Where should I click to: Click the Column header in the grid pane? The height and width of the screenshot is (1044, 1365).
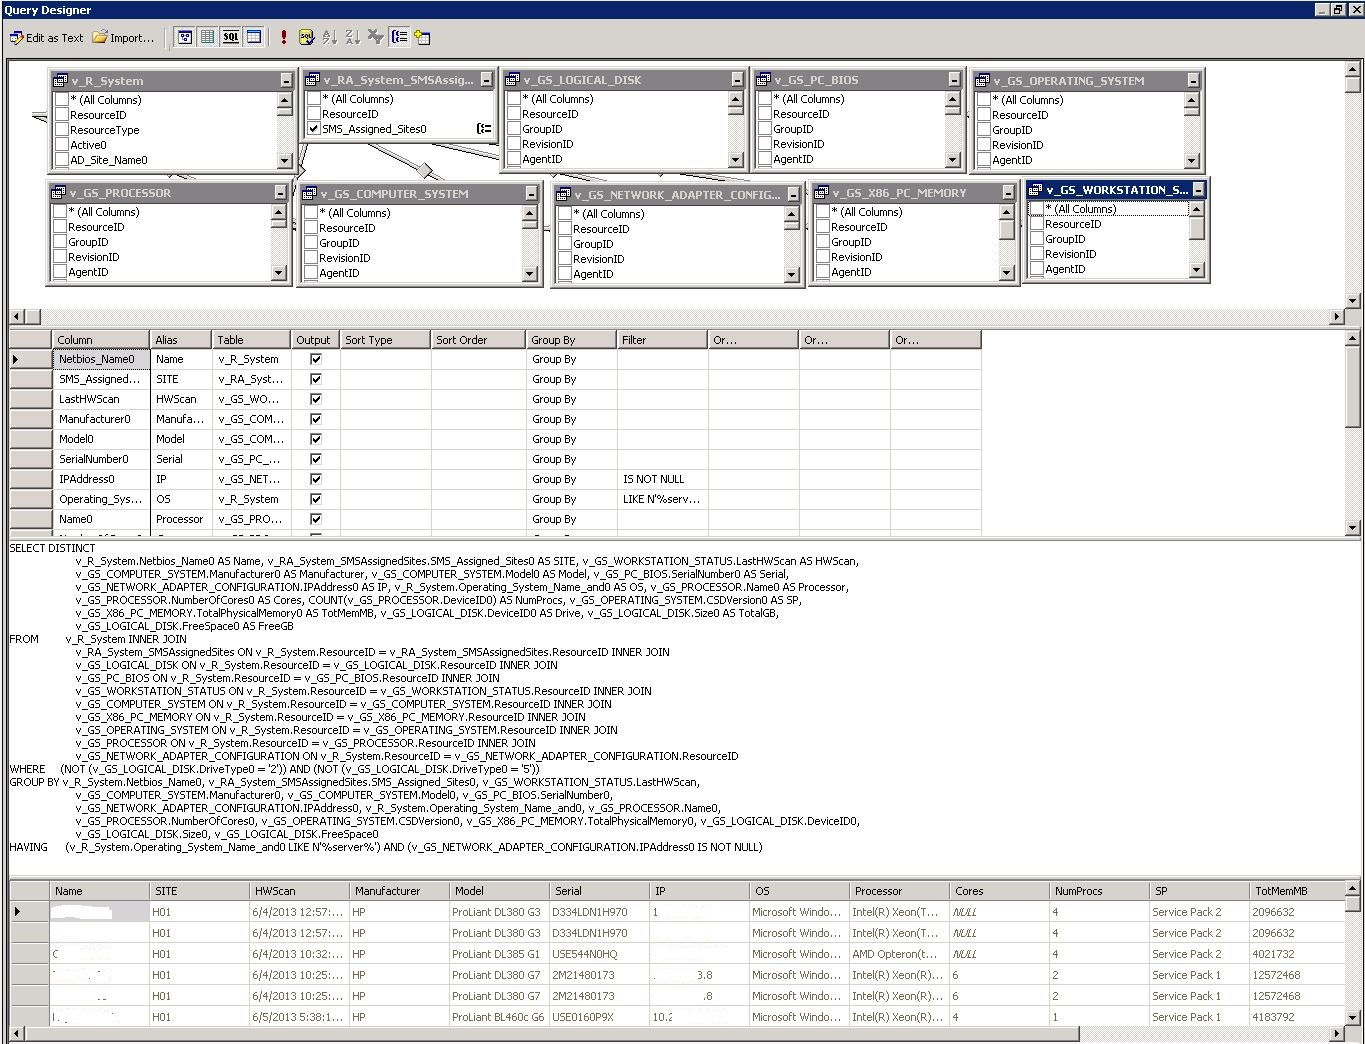click(x=101, y=340)
